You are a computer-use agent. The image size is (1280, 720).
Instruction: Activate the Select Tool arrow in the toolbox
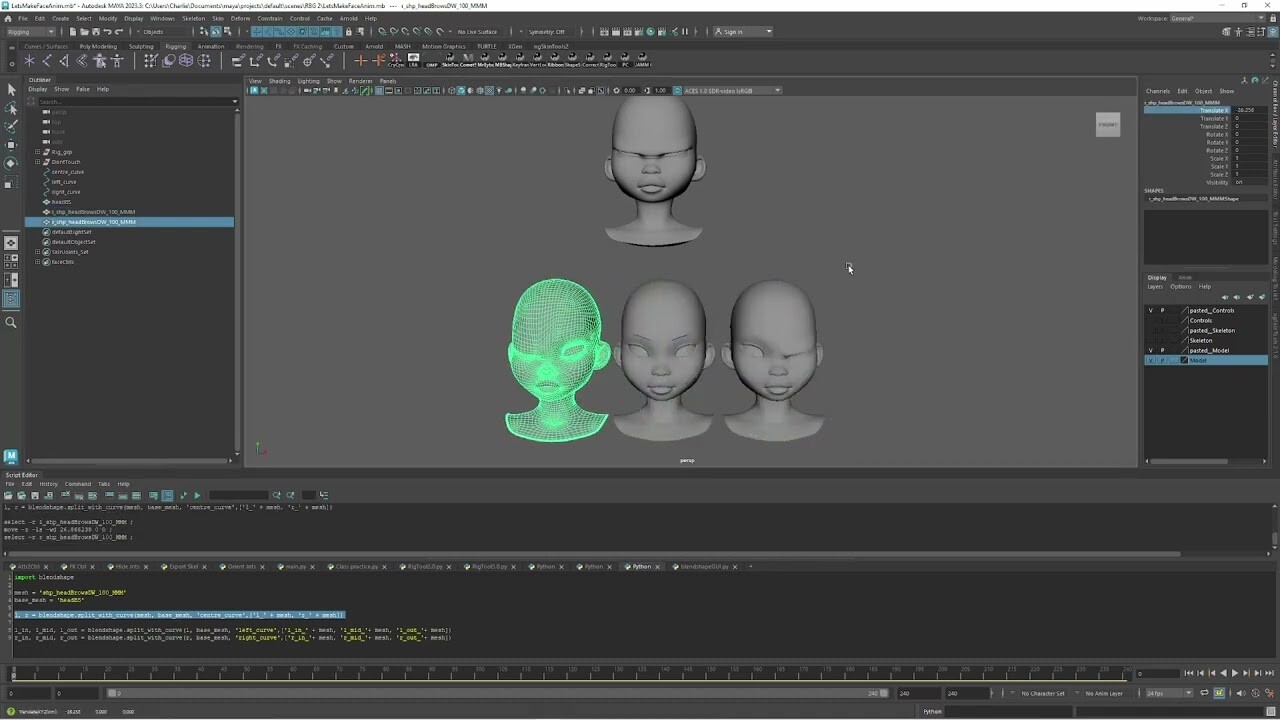(x=11, y=88)
